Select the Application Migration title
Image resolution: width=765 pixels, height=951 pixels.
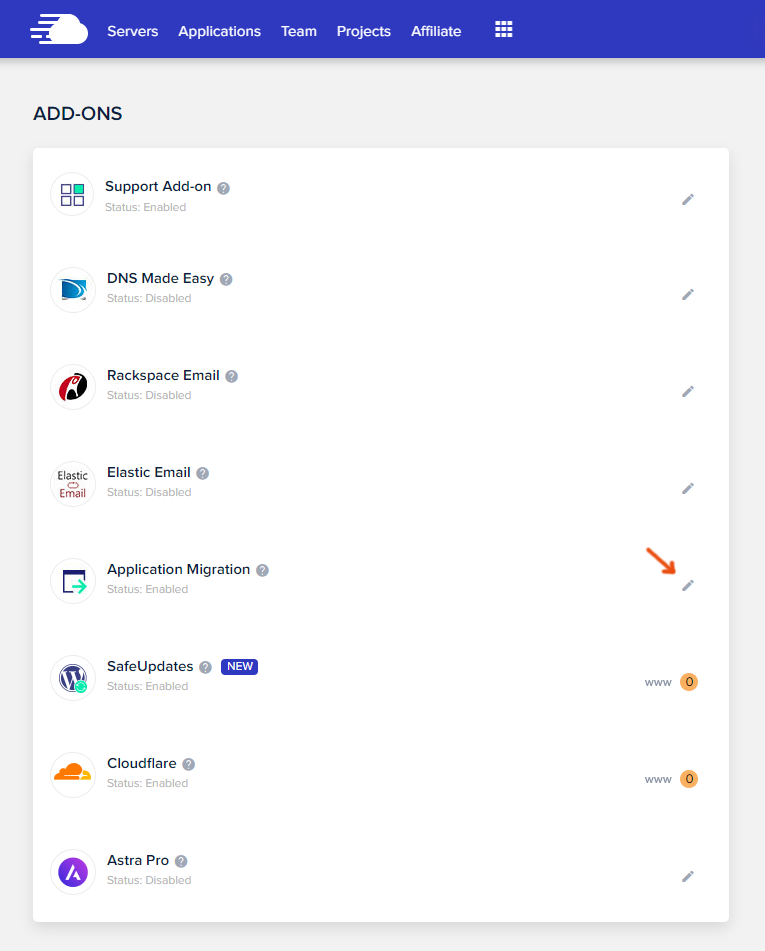(x=178, y=570)
